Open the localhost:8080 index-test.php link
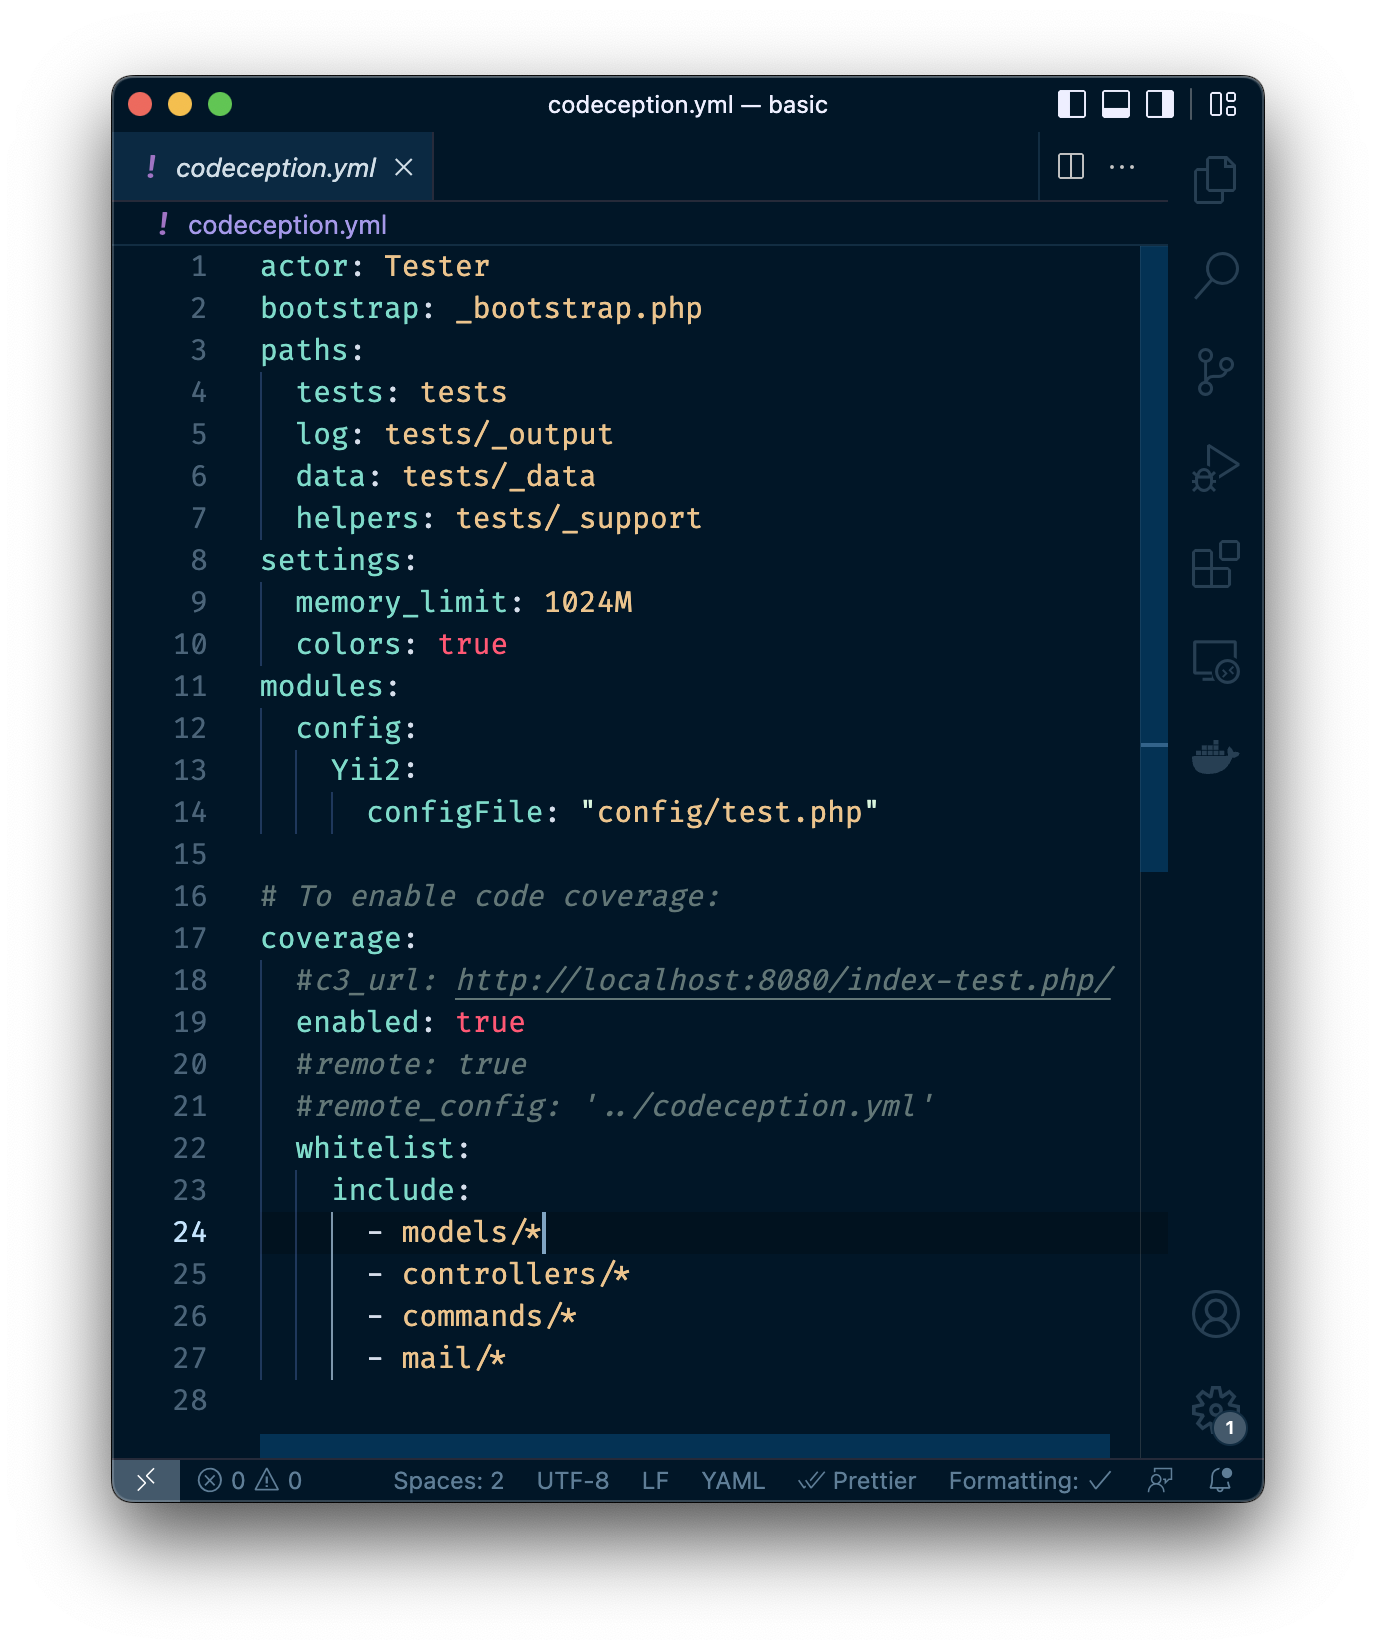This screenshot has height=1650, width=1376. point(784,980)
